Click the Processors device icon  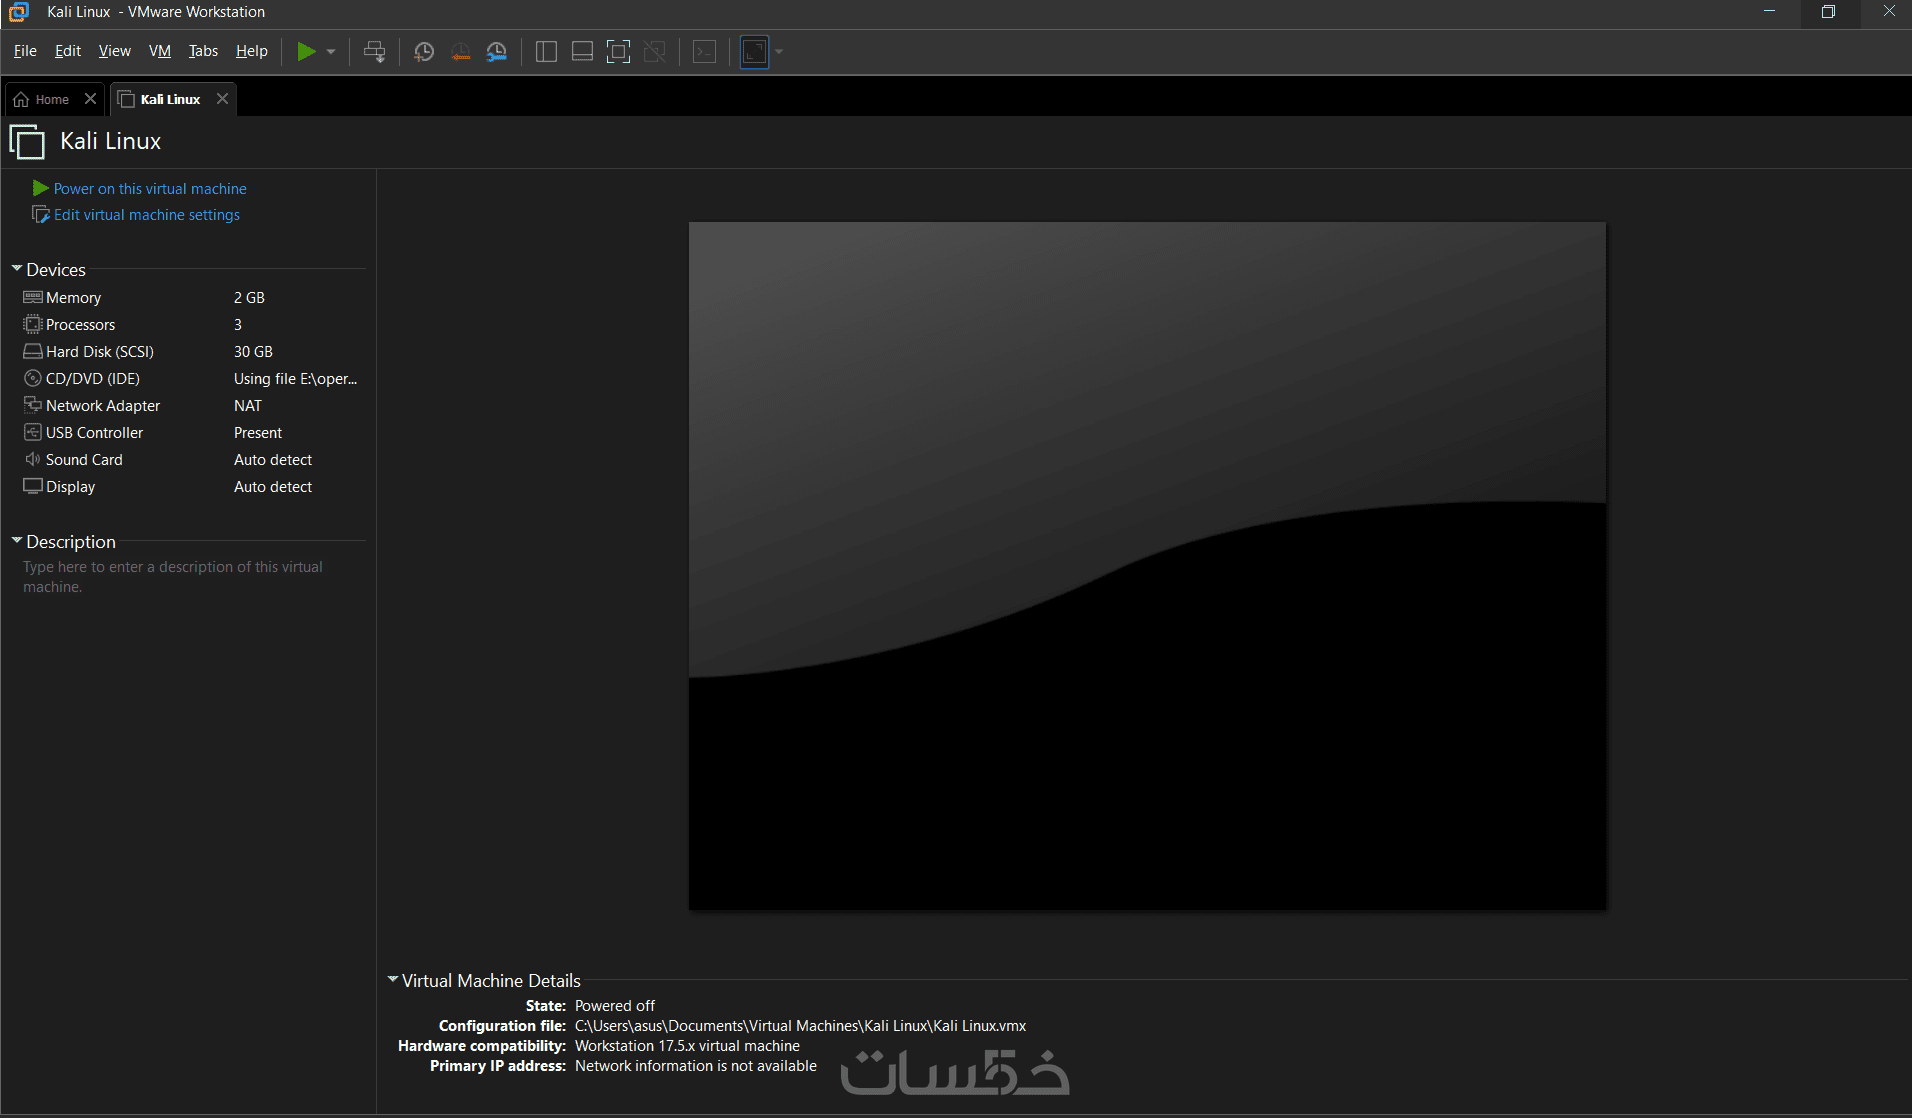33,324
